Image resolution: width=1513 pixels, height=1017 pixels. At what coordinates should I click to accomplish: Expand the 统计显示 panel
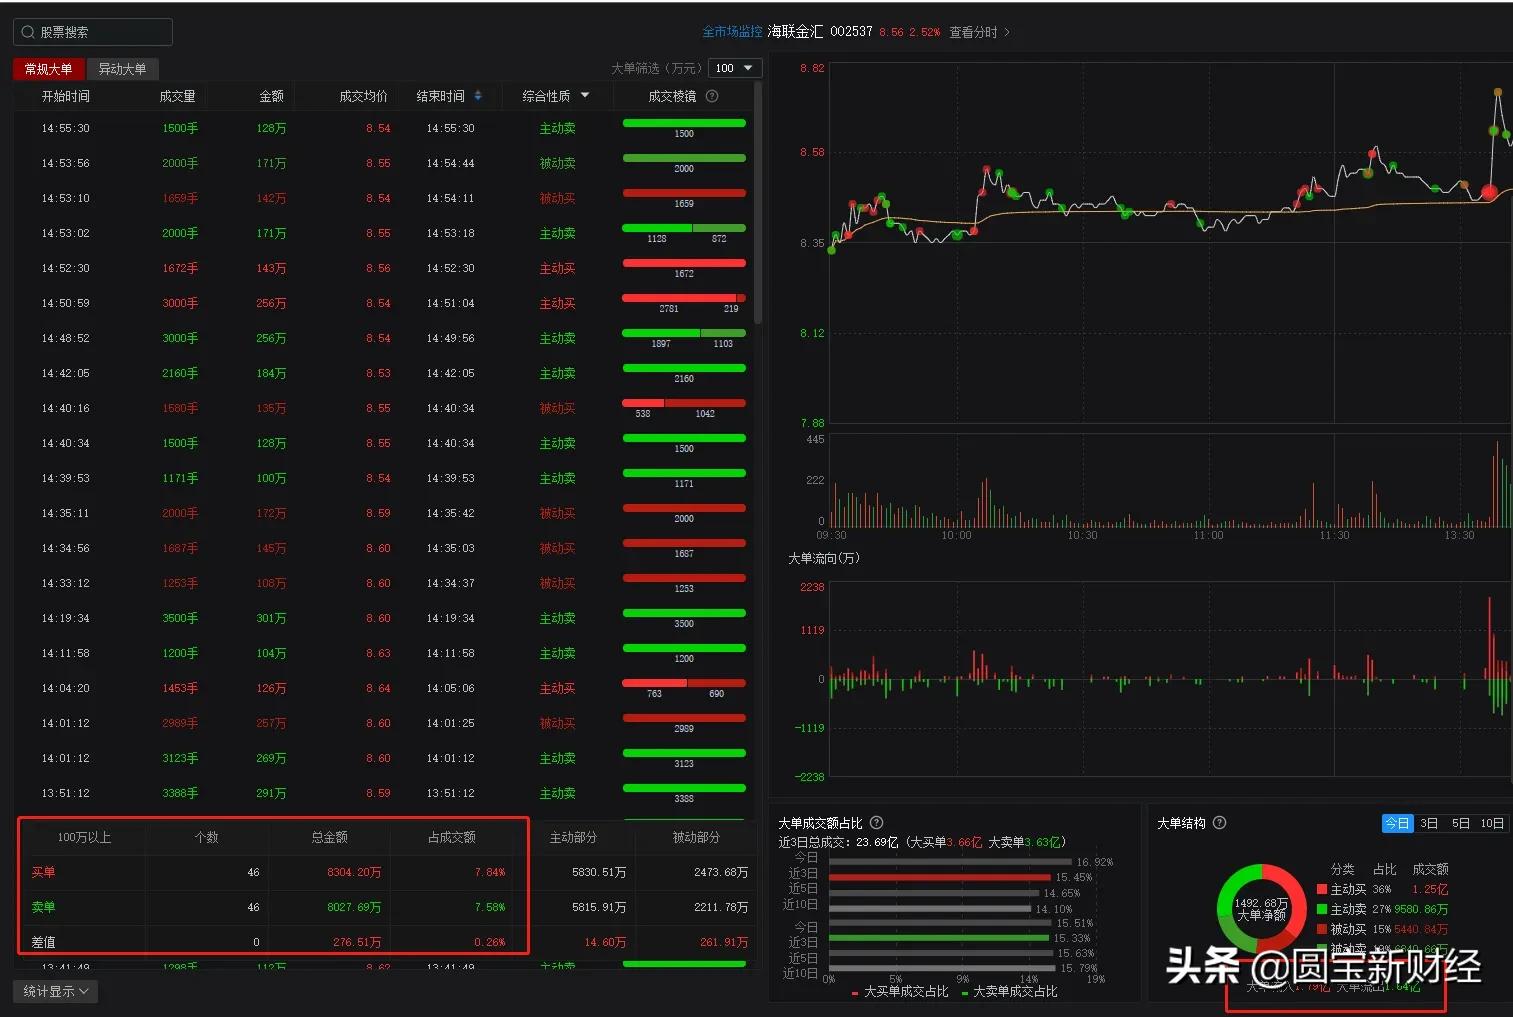click(55, 991)
